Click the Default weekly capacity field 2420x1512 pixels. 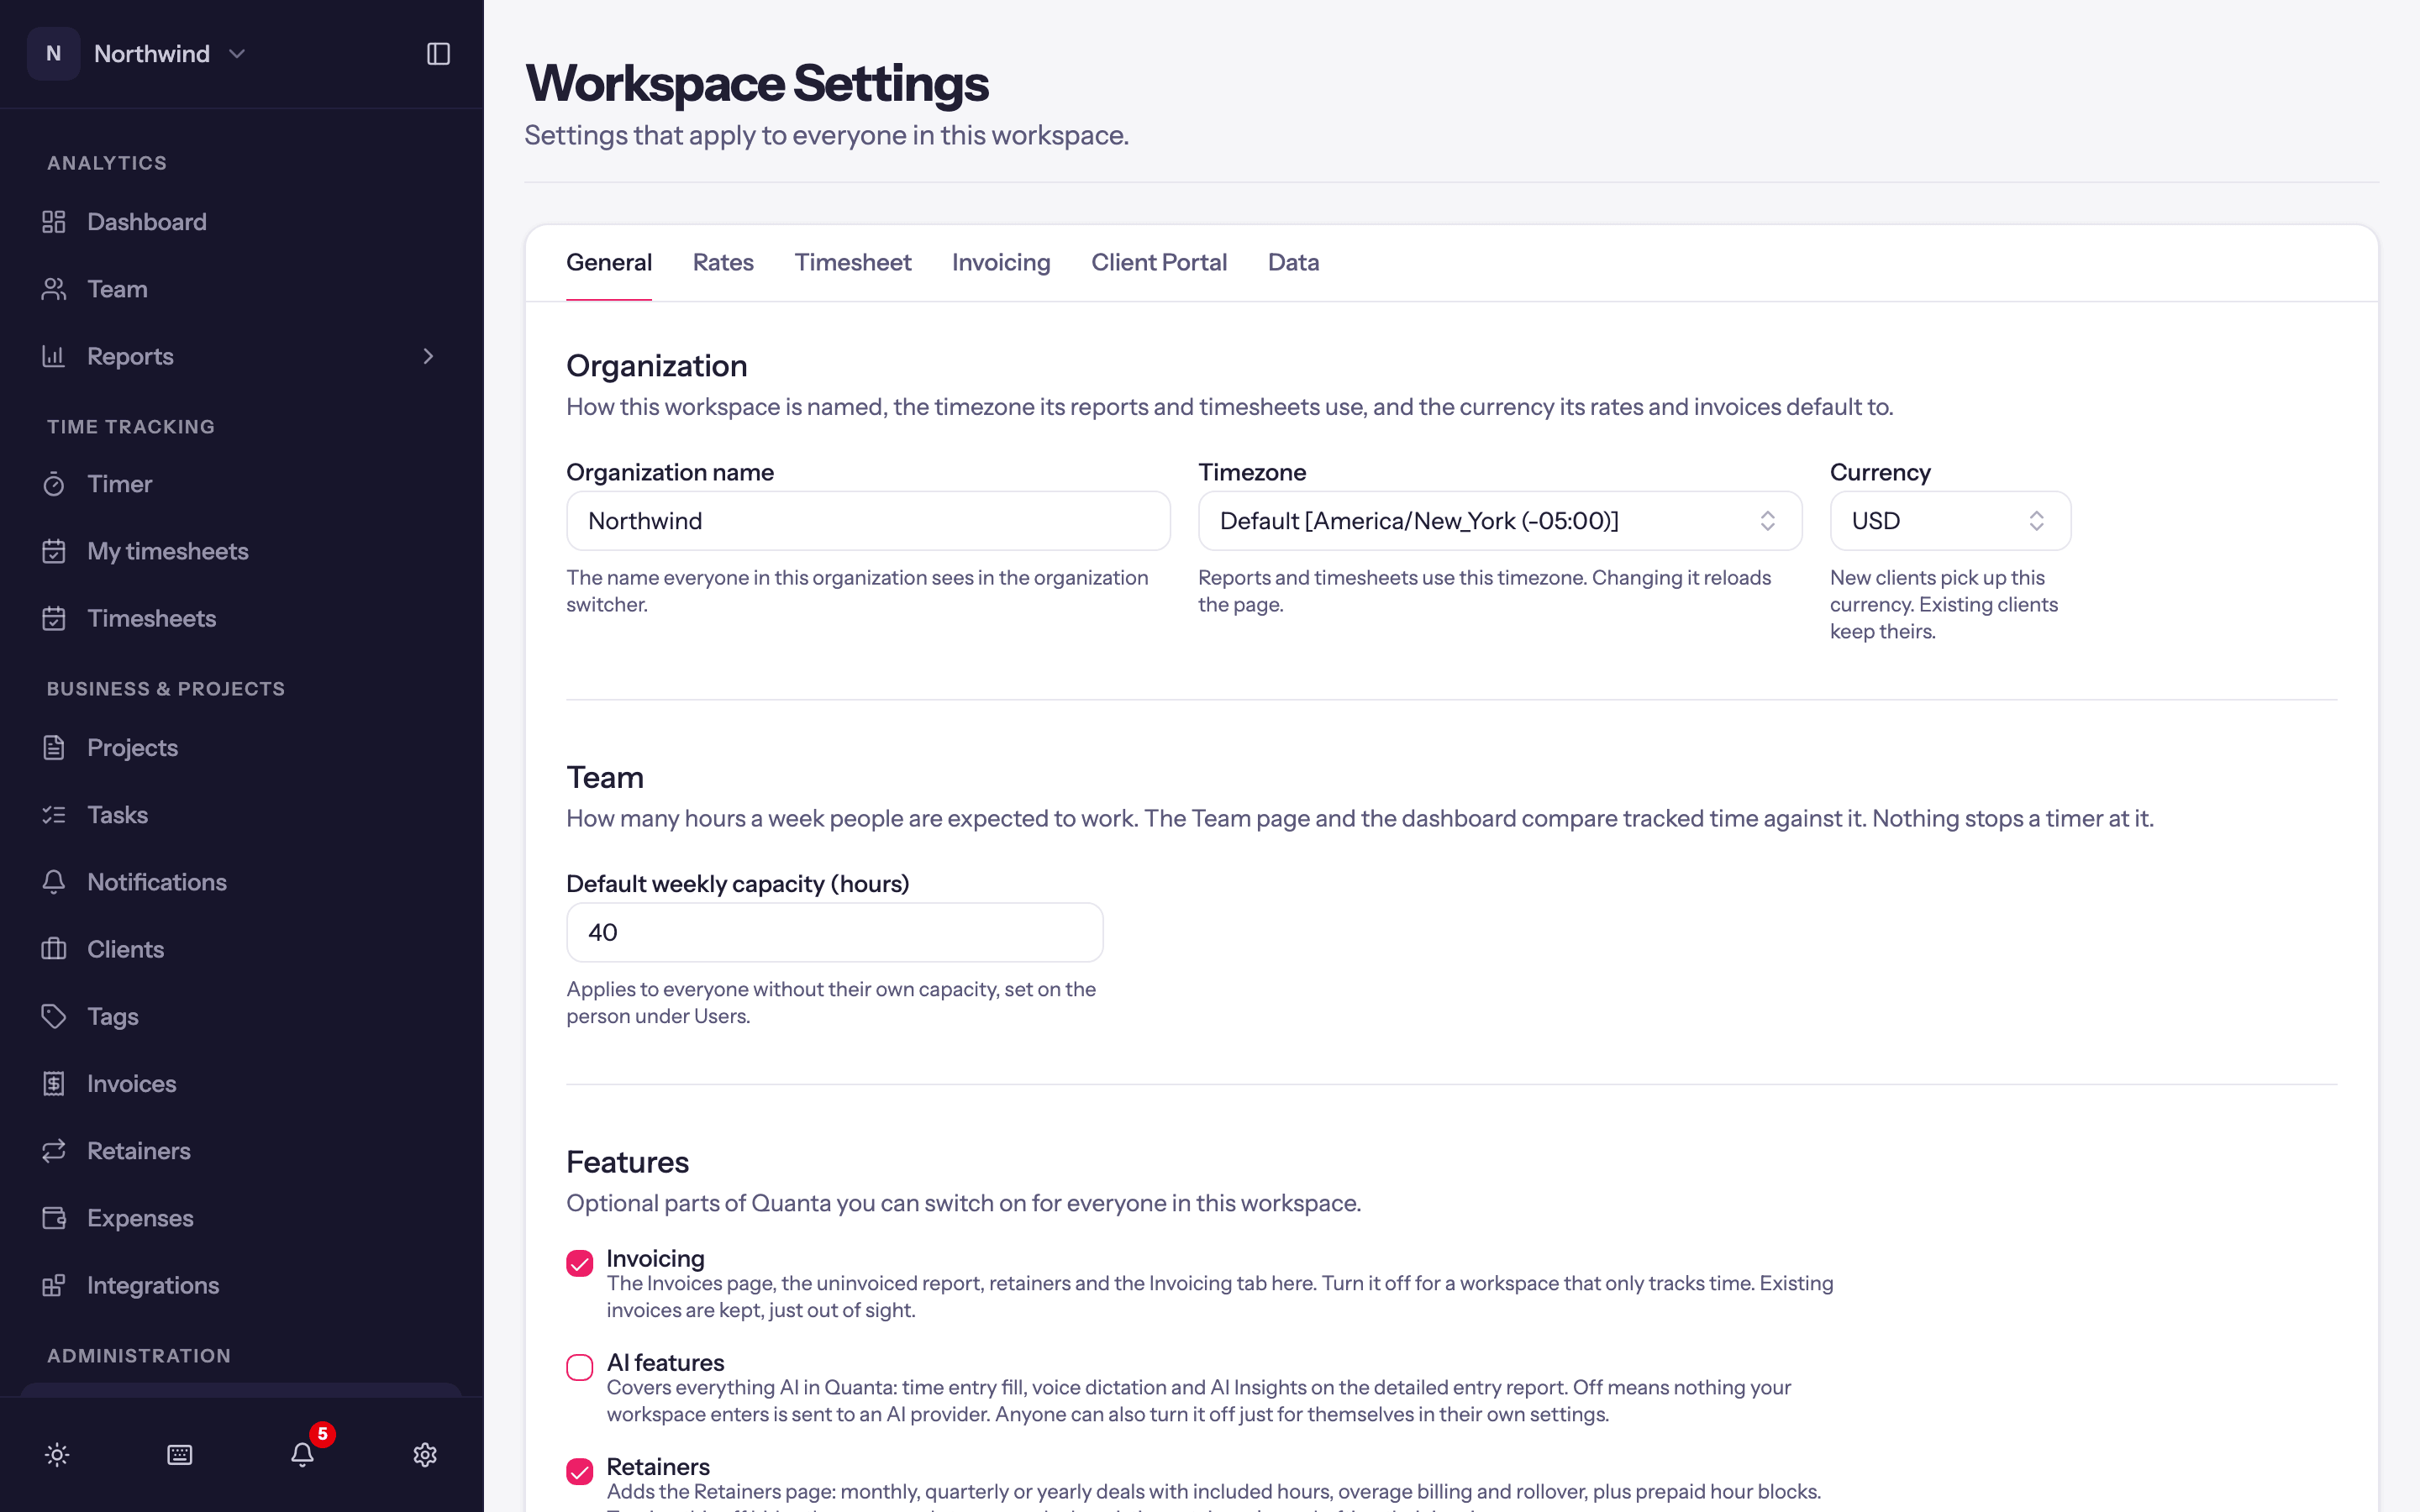pyautogui.click(x=834, y=932)
